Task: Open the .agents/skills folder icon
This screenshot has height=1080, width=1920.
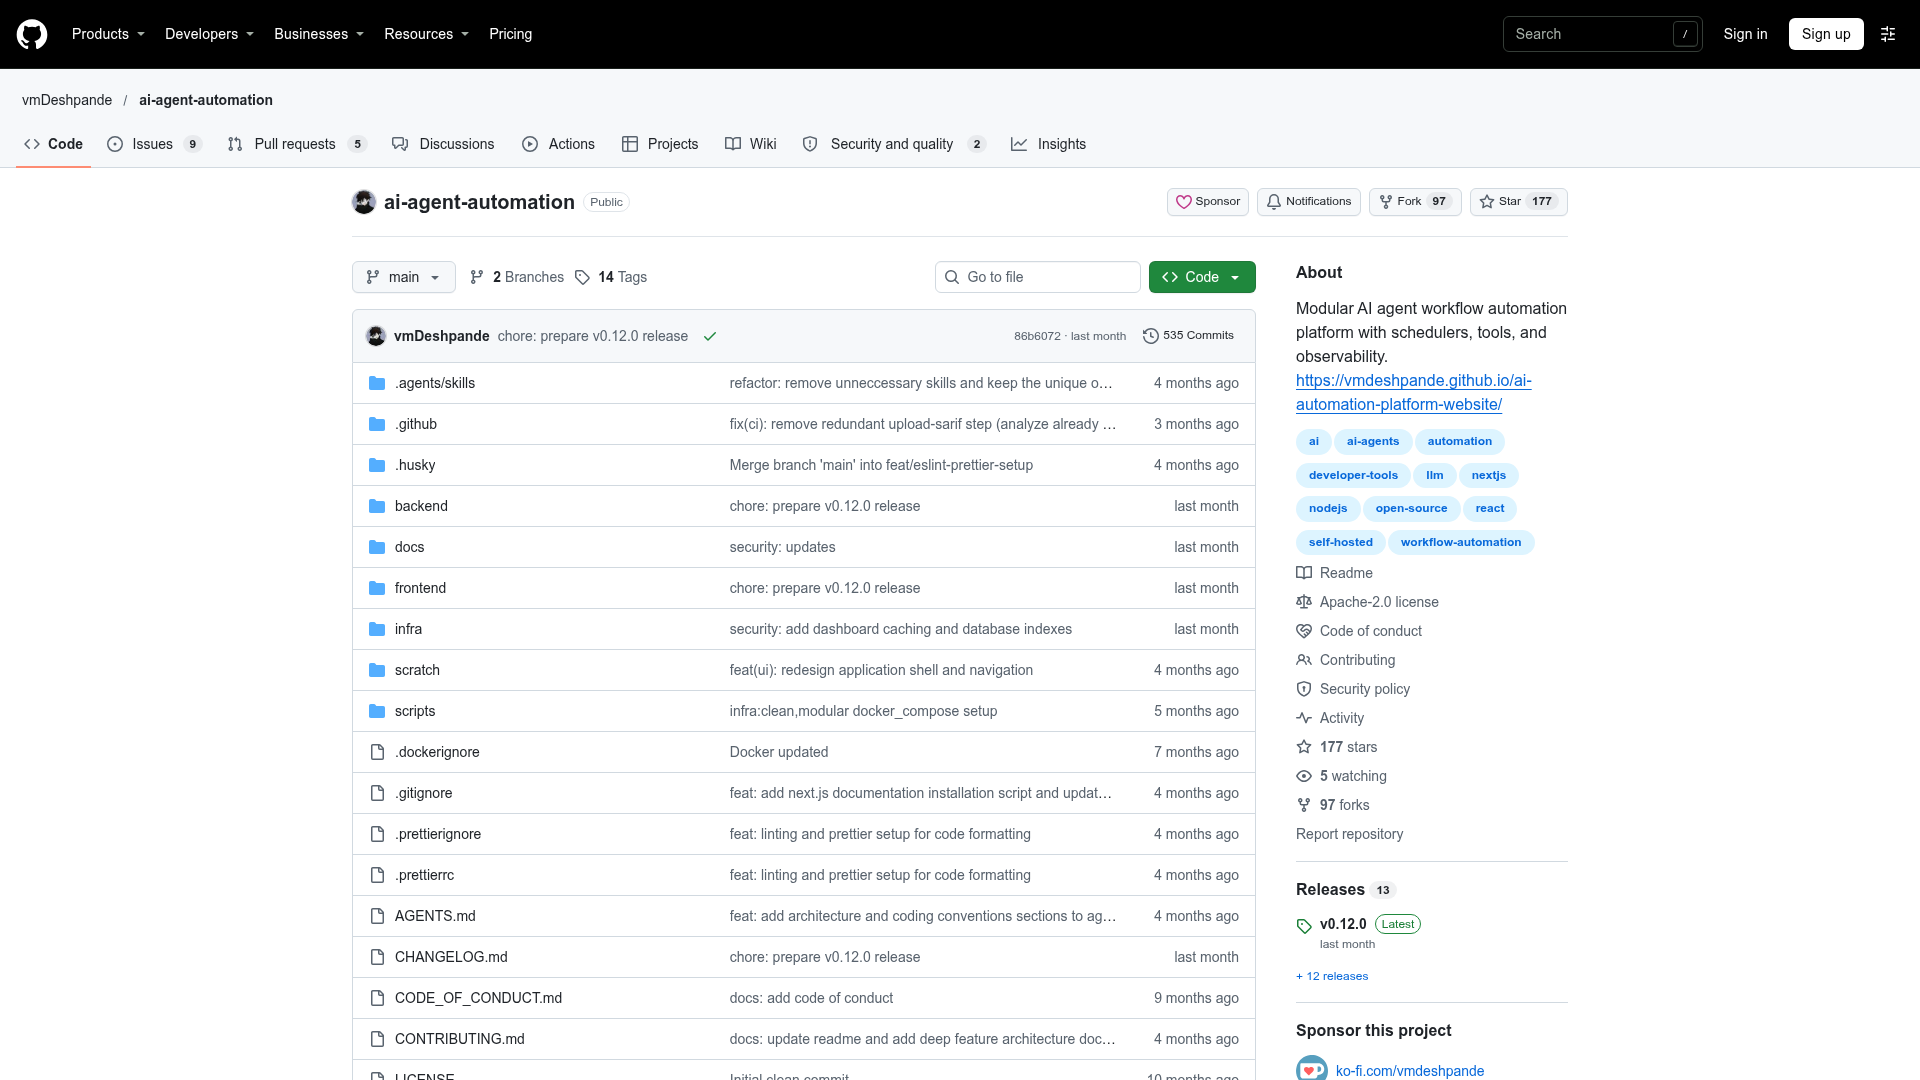Action: point(377,383)
